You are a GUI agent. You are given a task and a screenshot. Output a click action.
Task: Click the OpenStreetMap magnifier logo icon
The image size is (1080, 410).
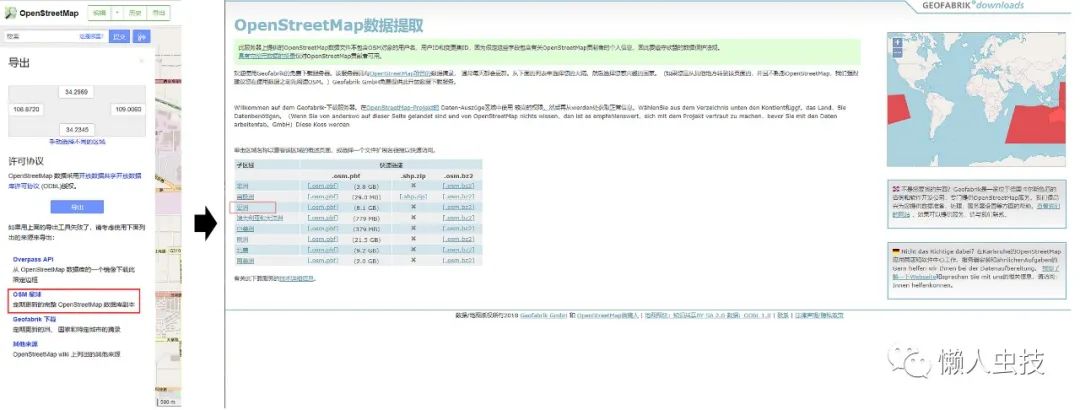(10, 13)
